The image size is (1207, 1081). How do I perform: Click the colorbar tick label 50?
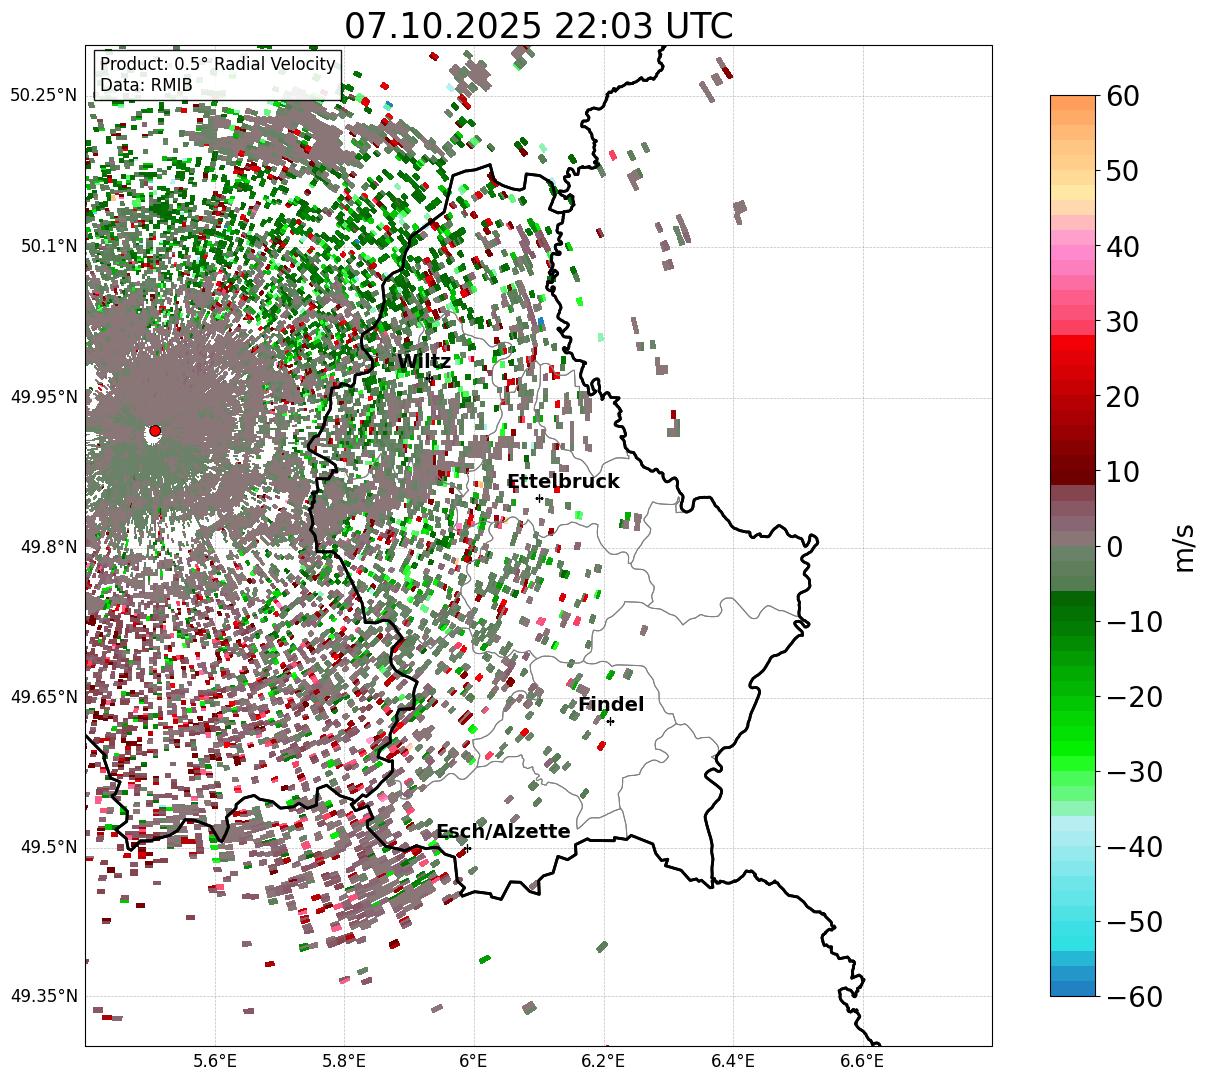(1125, 171)
